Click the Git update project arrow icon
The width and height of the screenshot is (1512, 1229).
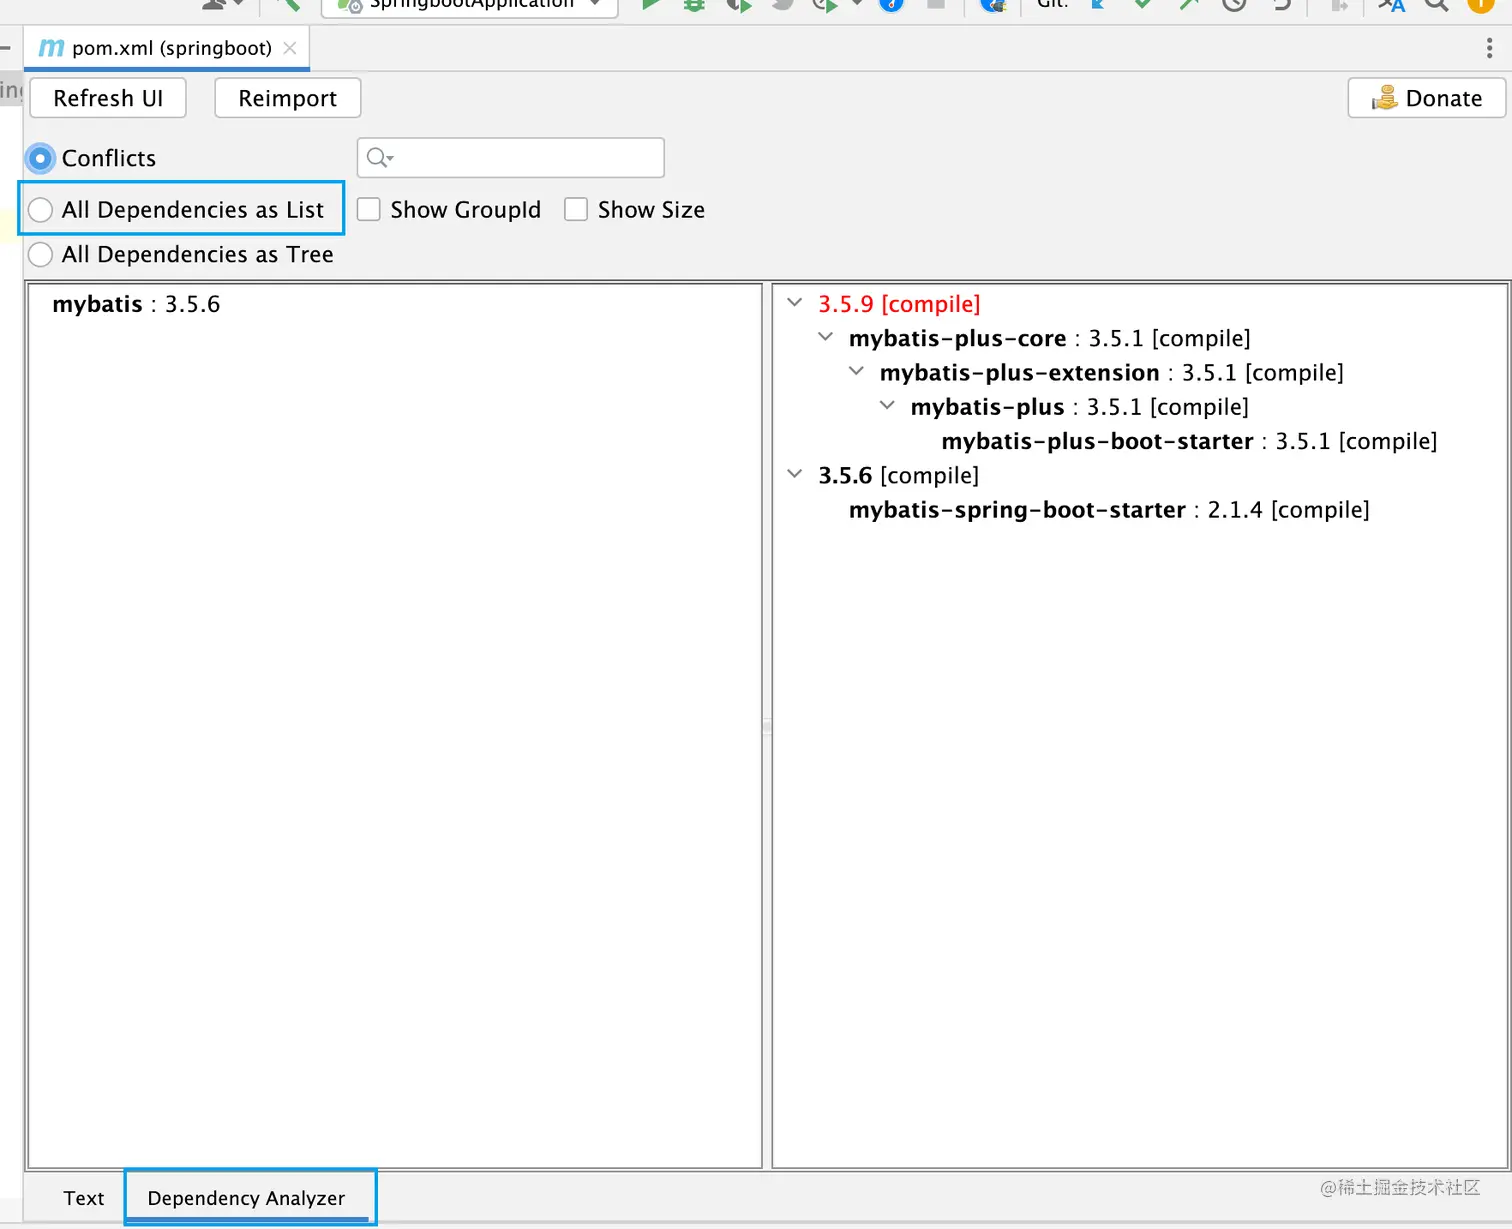pyautogui.click(x=1098, y=3)
